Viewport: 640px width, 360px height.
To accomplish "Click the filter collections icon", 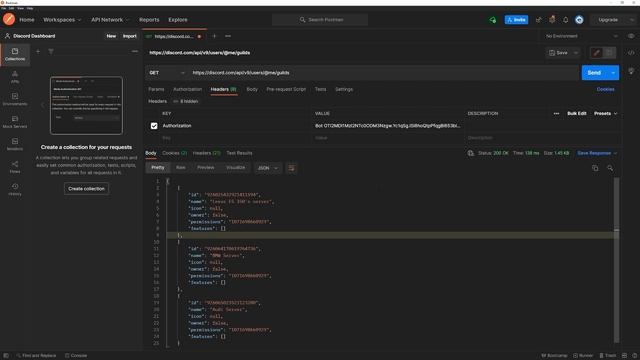I will 51,51.
